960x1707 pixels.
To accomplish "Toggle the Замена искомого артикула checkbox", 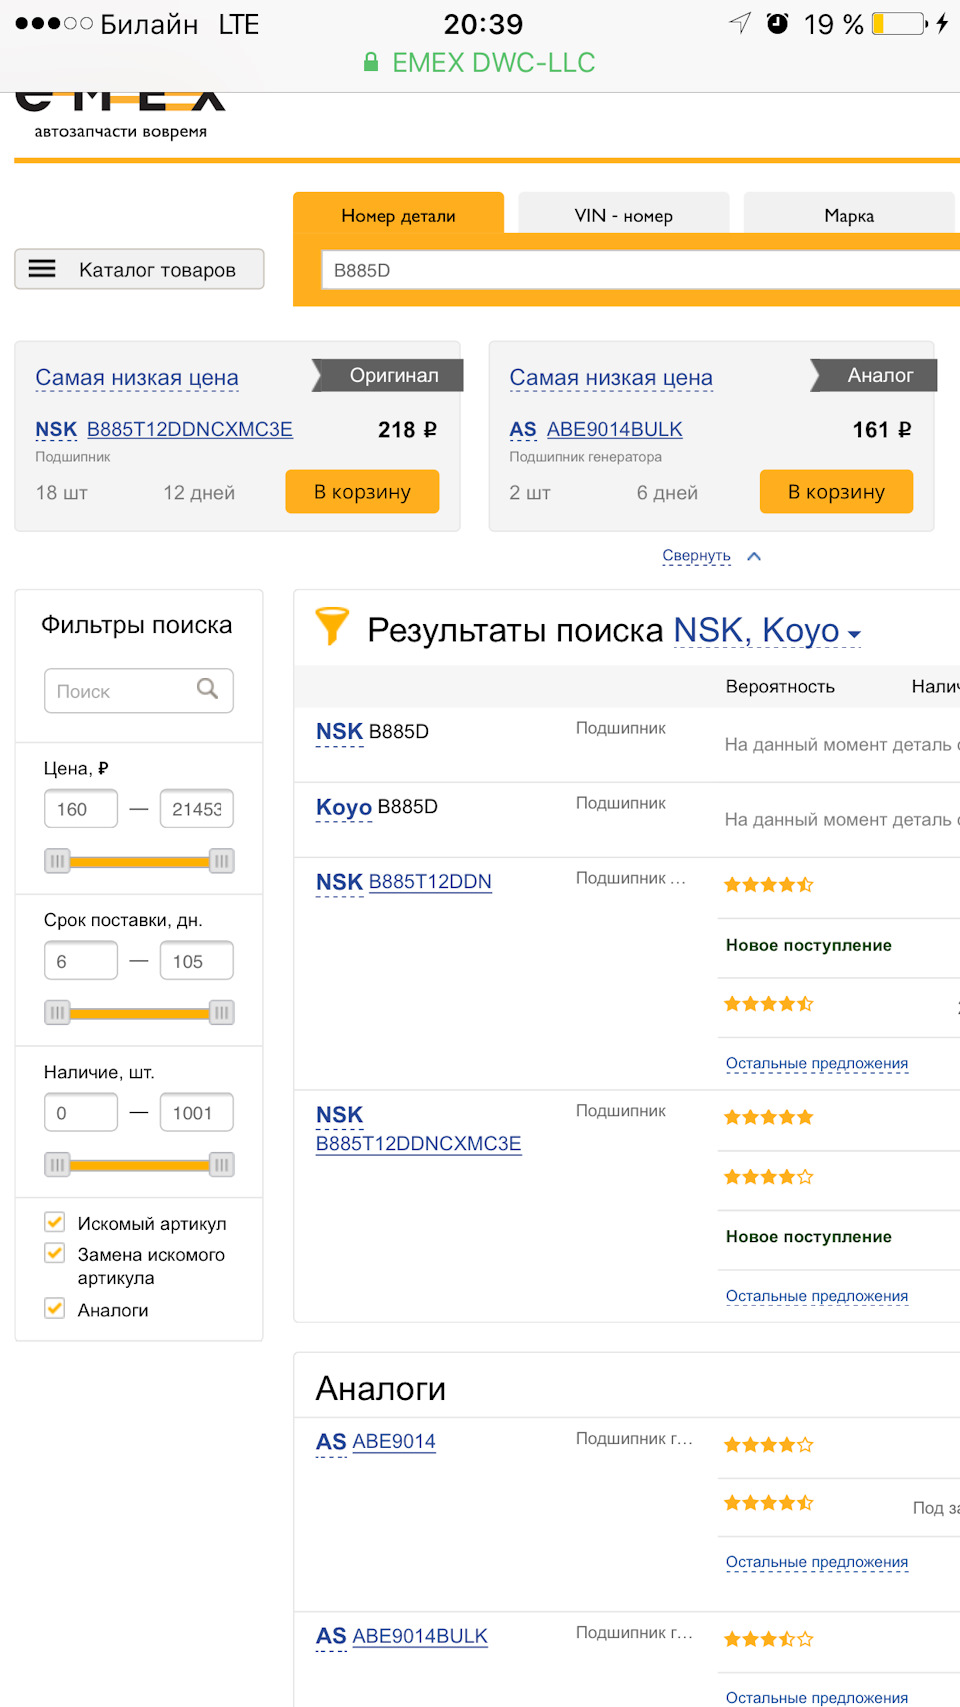I will coord(55,1253).
